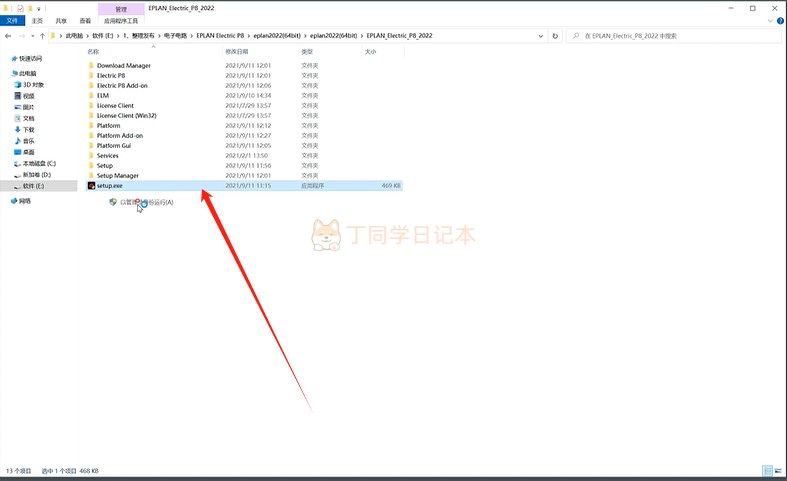Viewport: 787px width, 481px height.
Task: Select the Platform Add-on folder name
Action: tap(120, 136)
